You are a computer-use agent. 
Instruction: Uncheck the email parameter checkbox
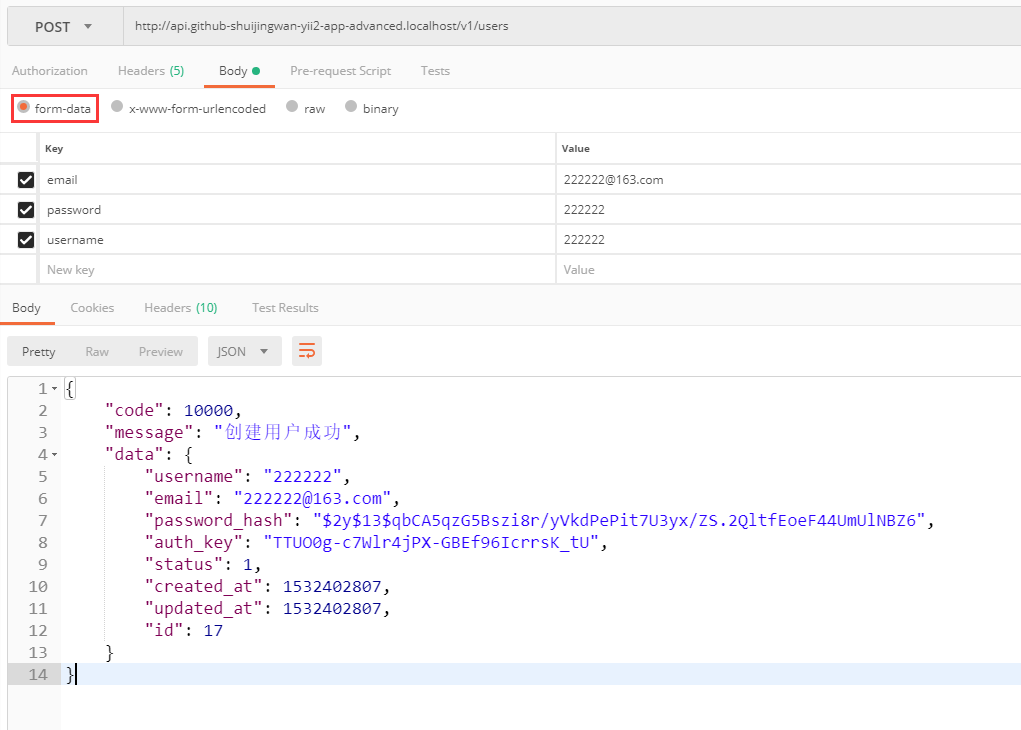tap(26, 180)
